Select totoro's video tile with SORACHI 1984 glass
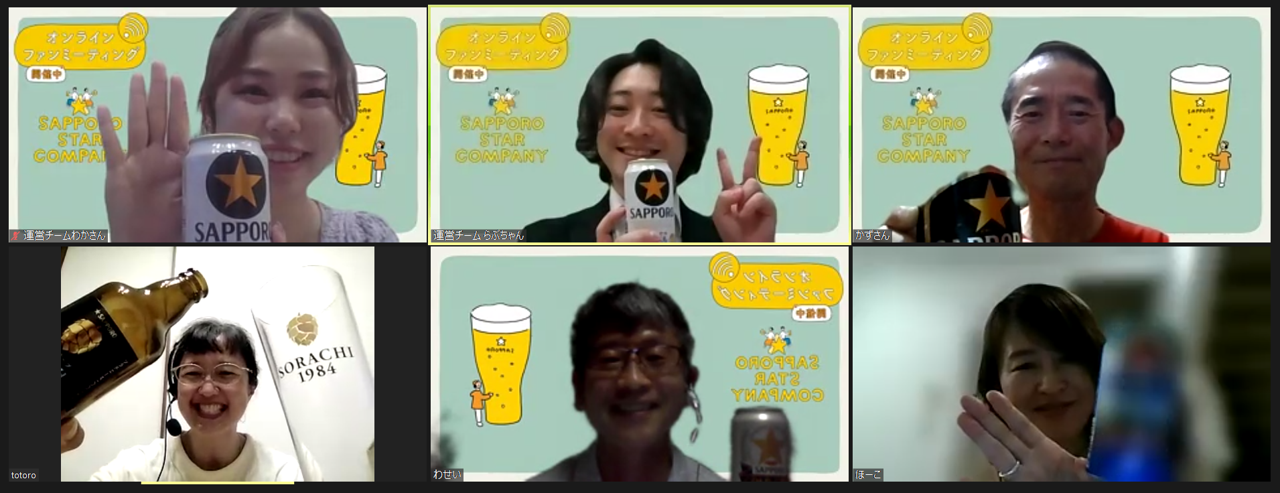 [x=218, y=364]
